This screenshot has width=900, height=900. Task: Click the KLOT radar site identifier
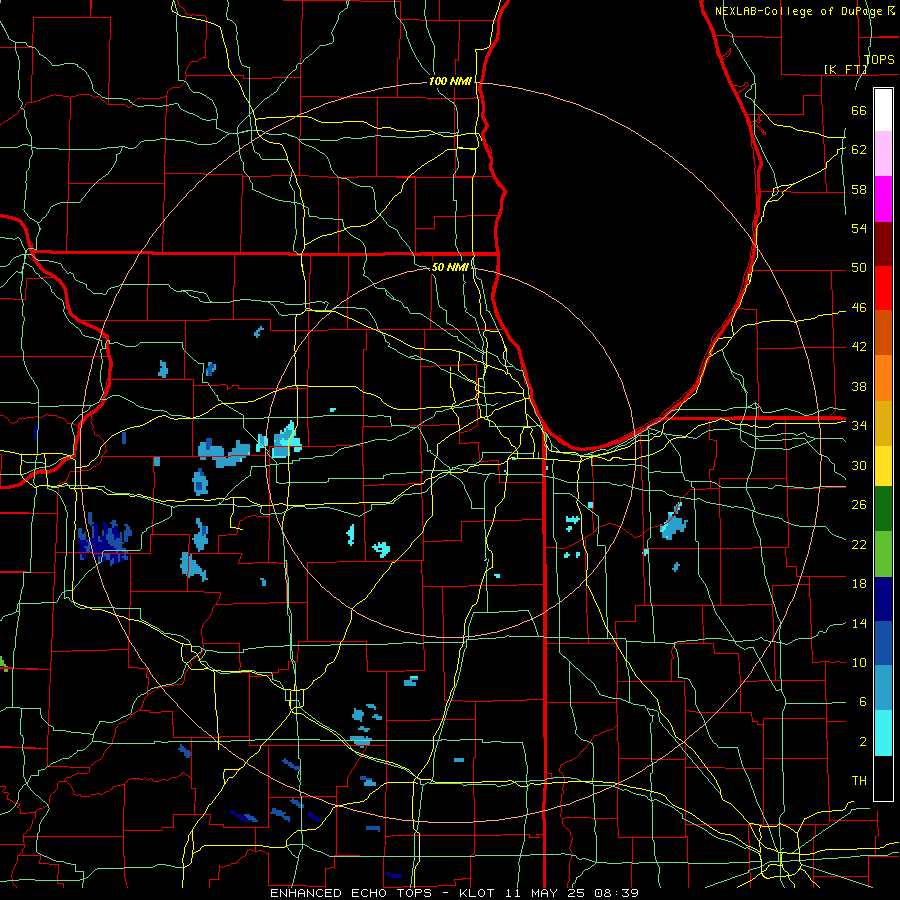pos(479,893)
